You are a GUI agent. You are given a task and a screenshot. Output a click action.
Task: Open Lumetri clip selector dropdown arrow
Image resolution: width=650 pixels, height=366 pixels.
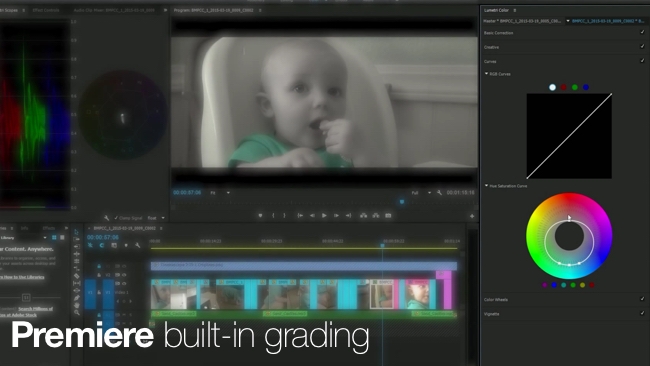click(x=568, y=21)
